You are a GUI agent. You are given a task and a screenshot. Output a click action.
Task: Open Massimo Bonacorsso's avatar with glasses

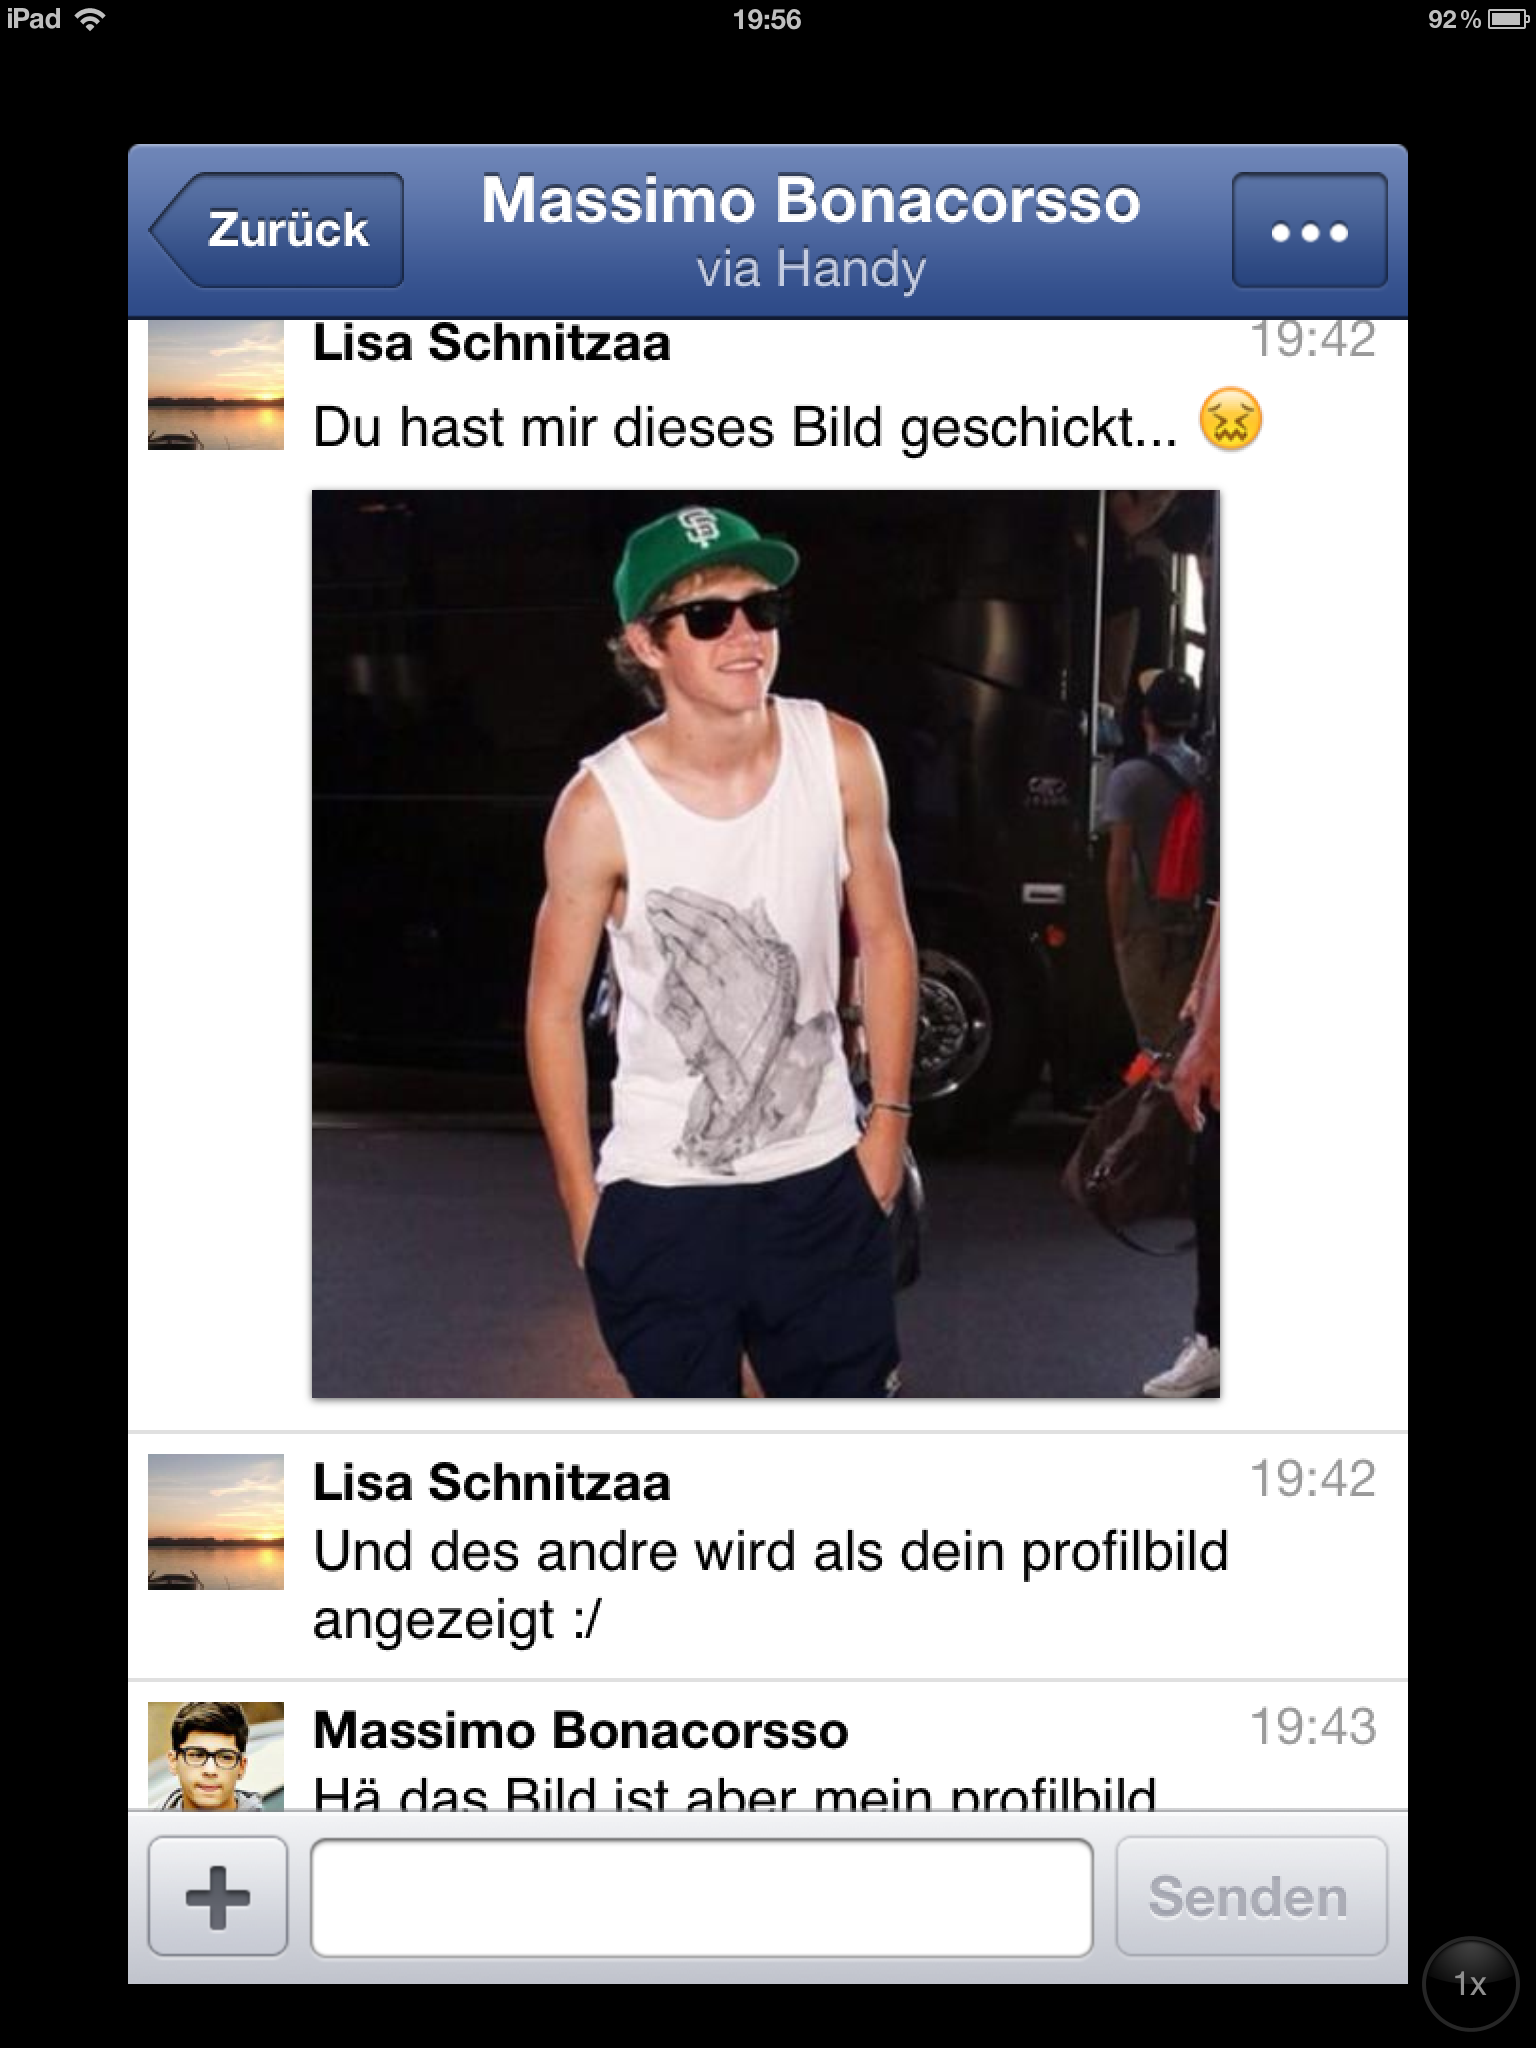pyautogui.click(x=216, y=1756)
